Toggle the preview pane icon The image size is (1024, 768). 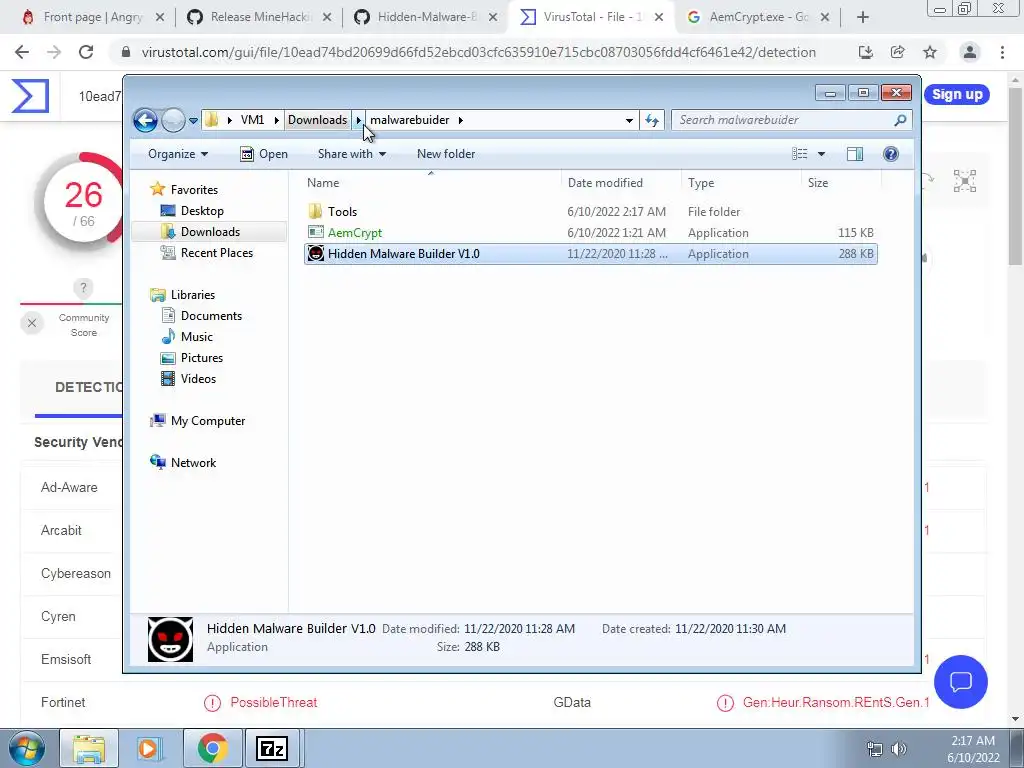(x=855, y=154)
